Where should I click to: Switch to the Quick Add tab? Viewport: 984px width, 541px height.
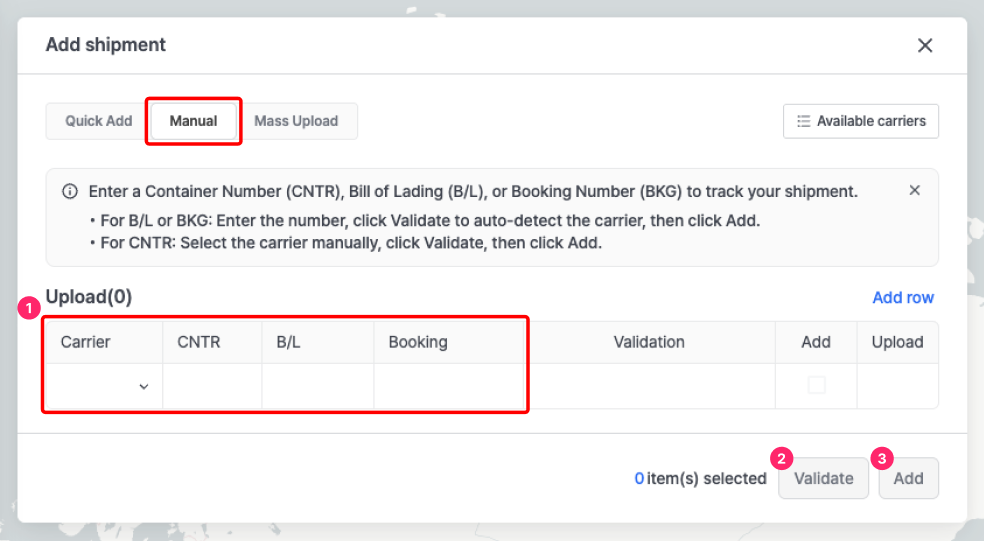[x=99, y=121]
